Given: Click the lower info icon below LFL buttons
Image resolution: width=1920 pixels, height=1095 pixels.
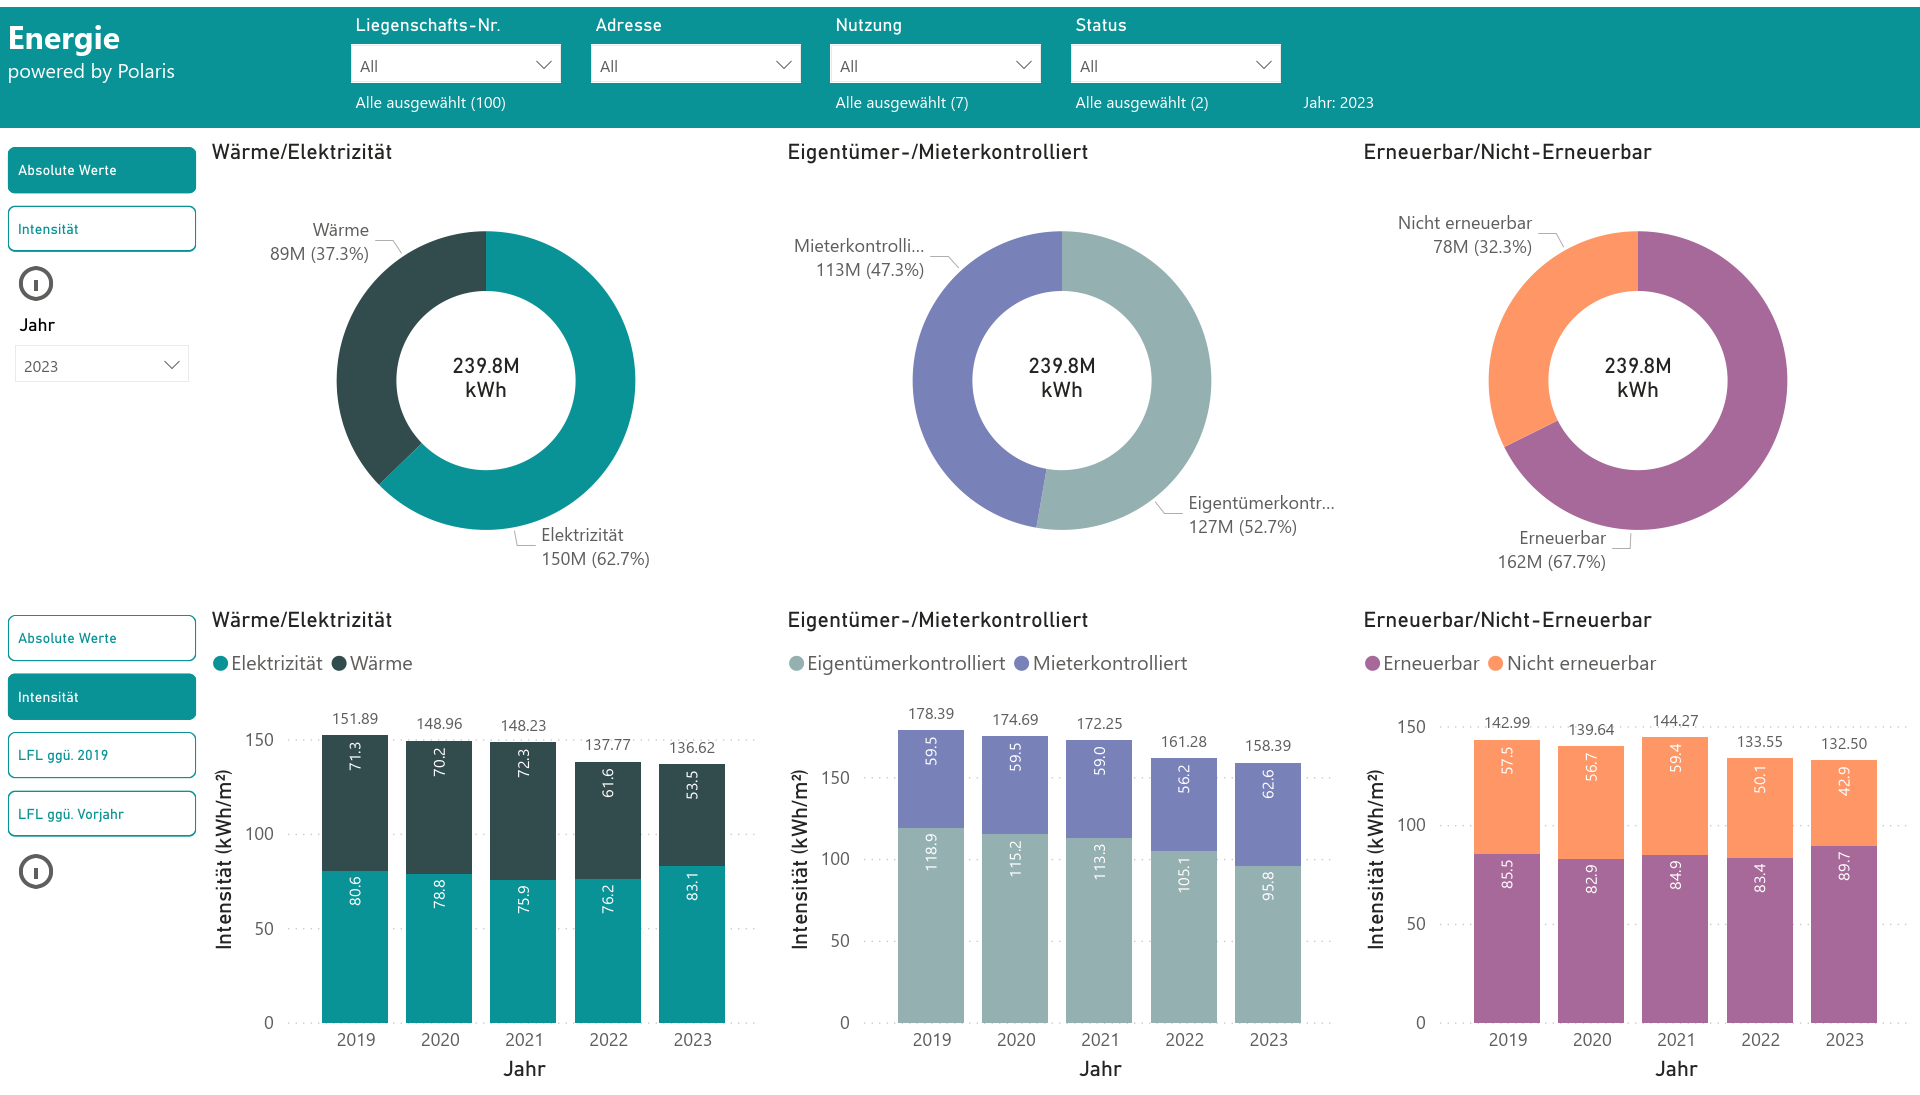Looking at the screenshot, I should [36, 872].
